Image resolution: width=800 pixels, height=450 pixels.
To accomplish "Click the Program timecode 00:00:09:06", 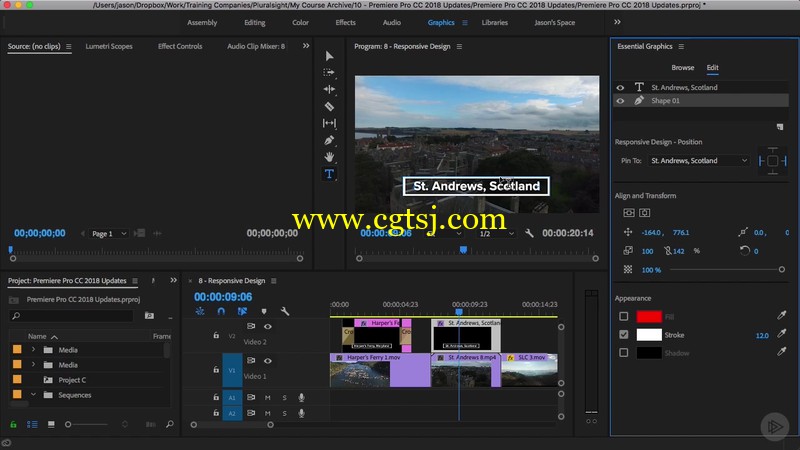I will click(x=386, y=233).
